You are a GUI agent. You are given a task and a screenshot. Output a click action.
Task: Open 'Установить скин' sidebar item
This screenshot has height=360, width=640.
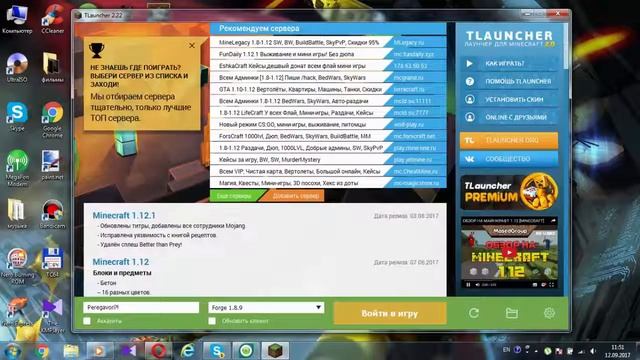pyautogui.click(x=509, y=99)
